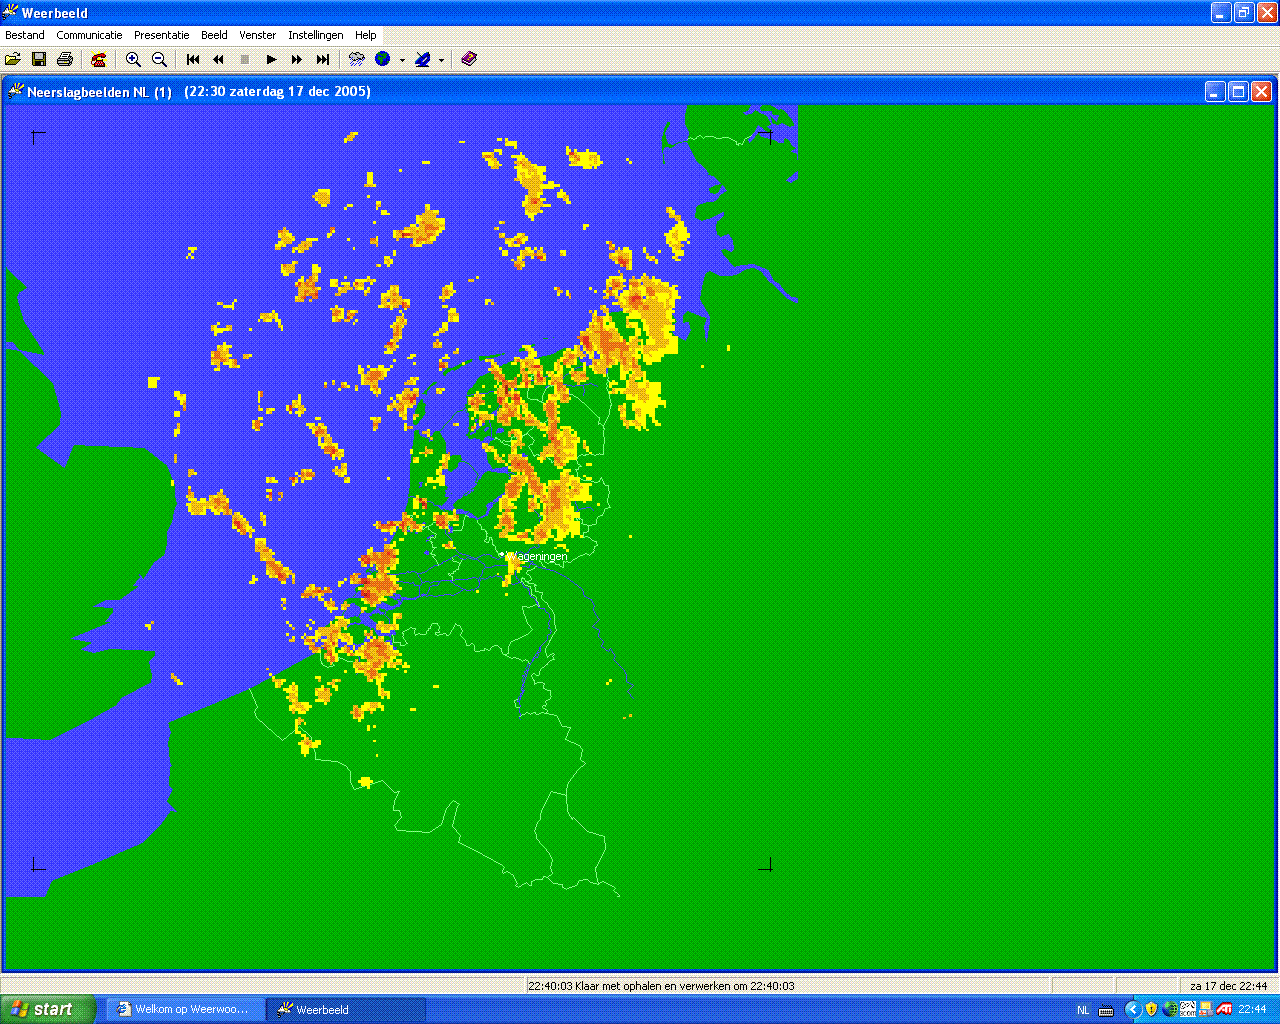Print the current weather image
Screen dimensions: 1280x1024
click(65, 60)
